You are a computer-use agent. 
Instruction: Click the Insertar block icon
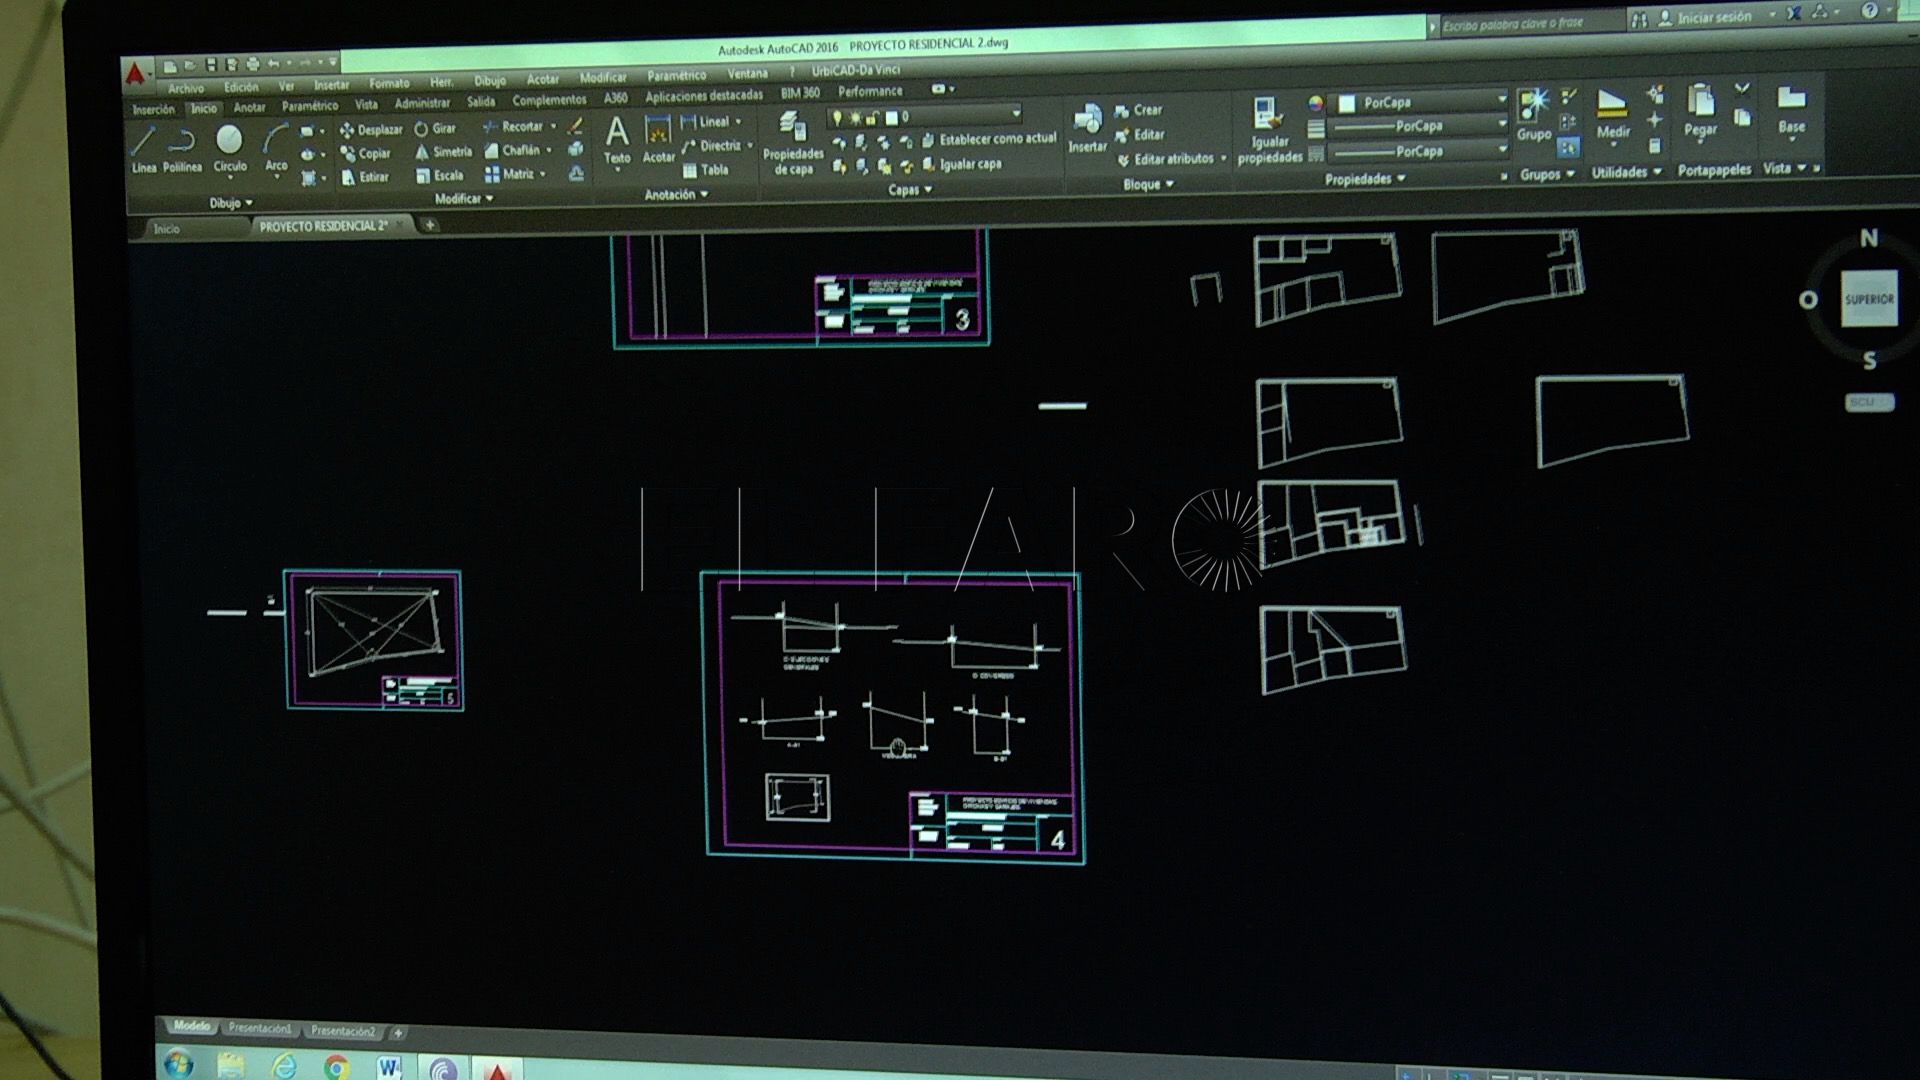1087,128
